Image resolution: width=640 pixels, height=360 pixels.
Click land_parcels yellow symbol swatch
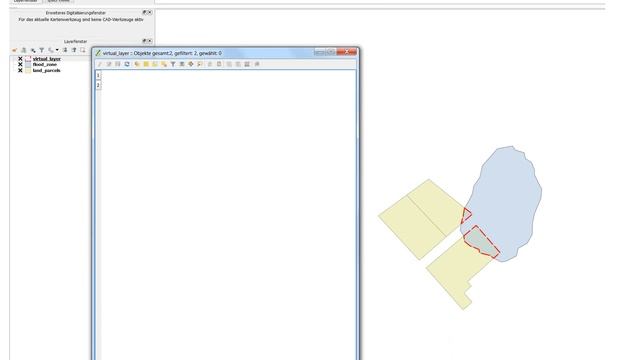[28, 70]
